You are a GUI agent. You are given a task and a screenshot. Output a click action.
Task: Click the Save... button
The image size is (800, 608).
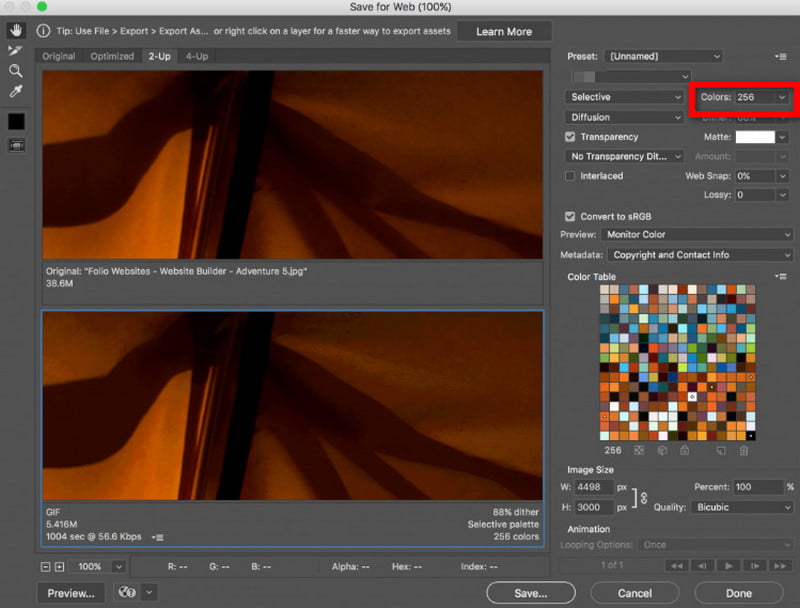[531, 593]
